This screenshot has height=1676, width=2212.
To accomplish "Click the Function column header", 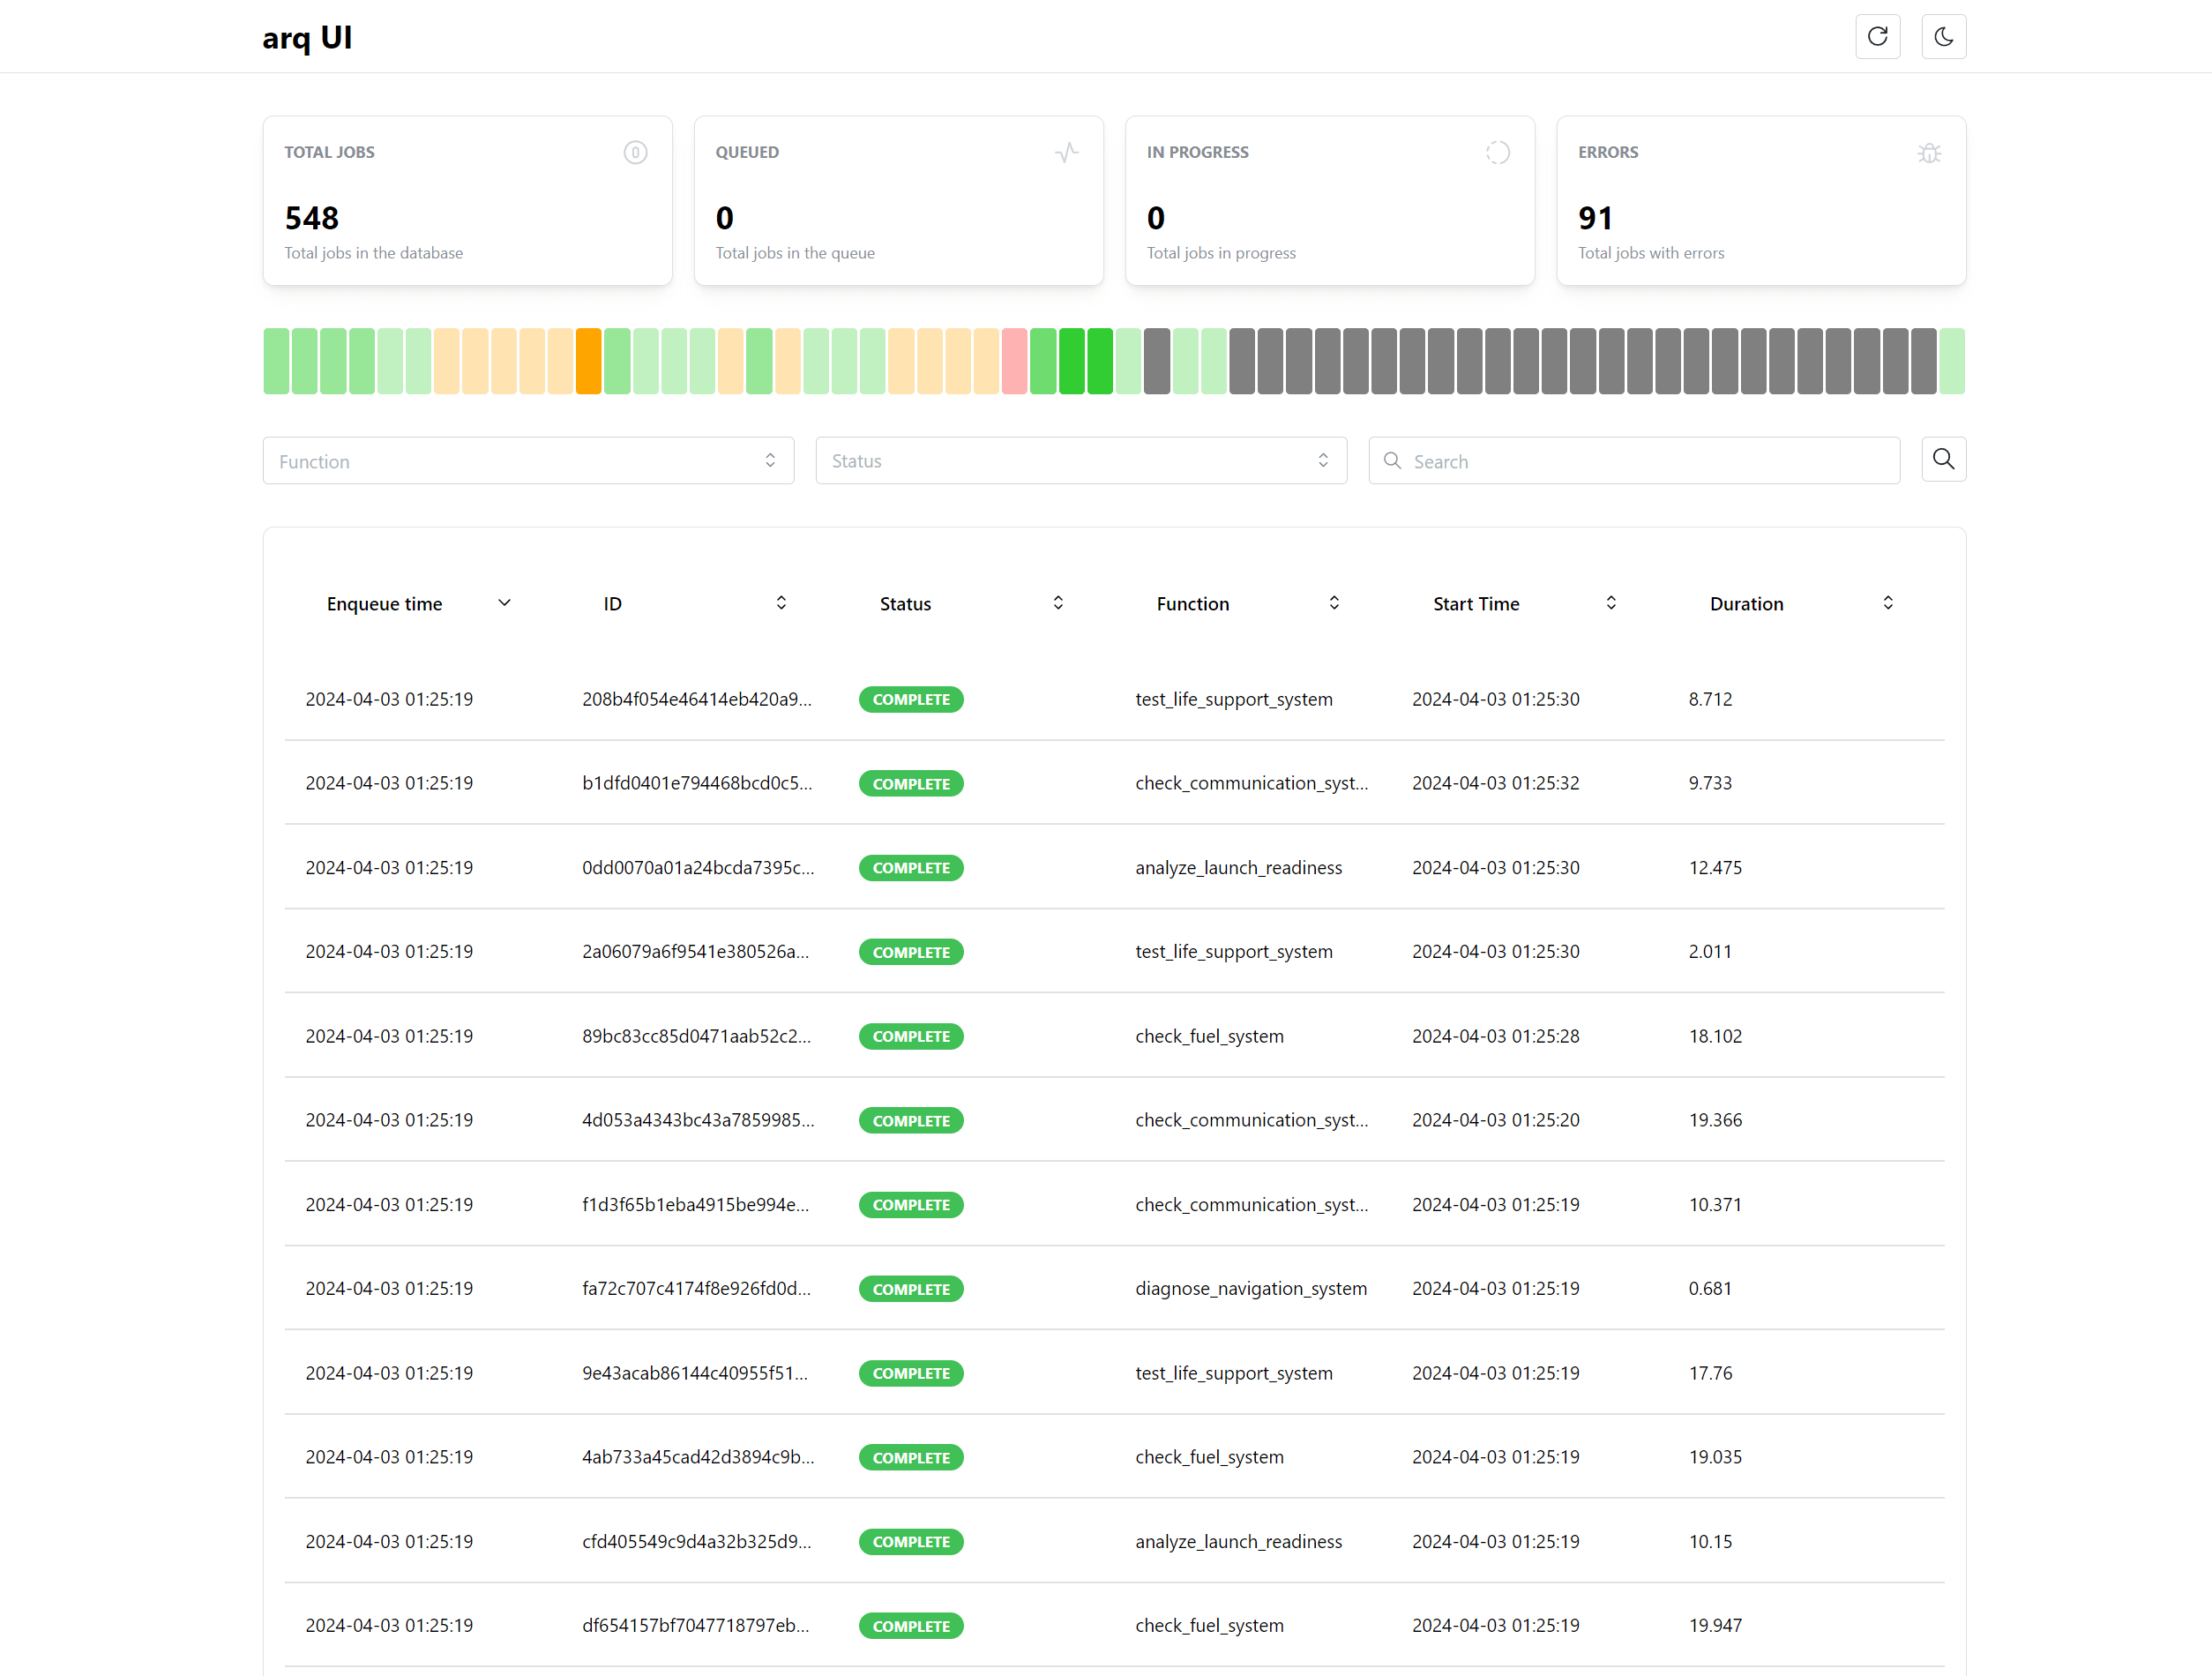I will coord(1192,604).
